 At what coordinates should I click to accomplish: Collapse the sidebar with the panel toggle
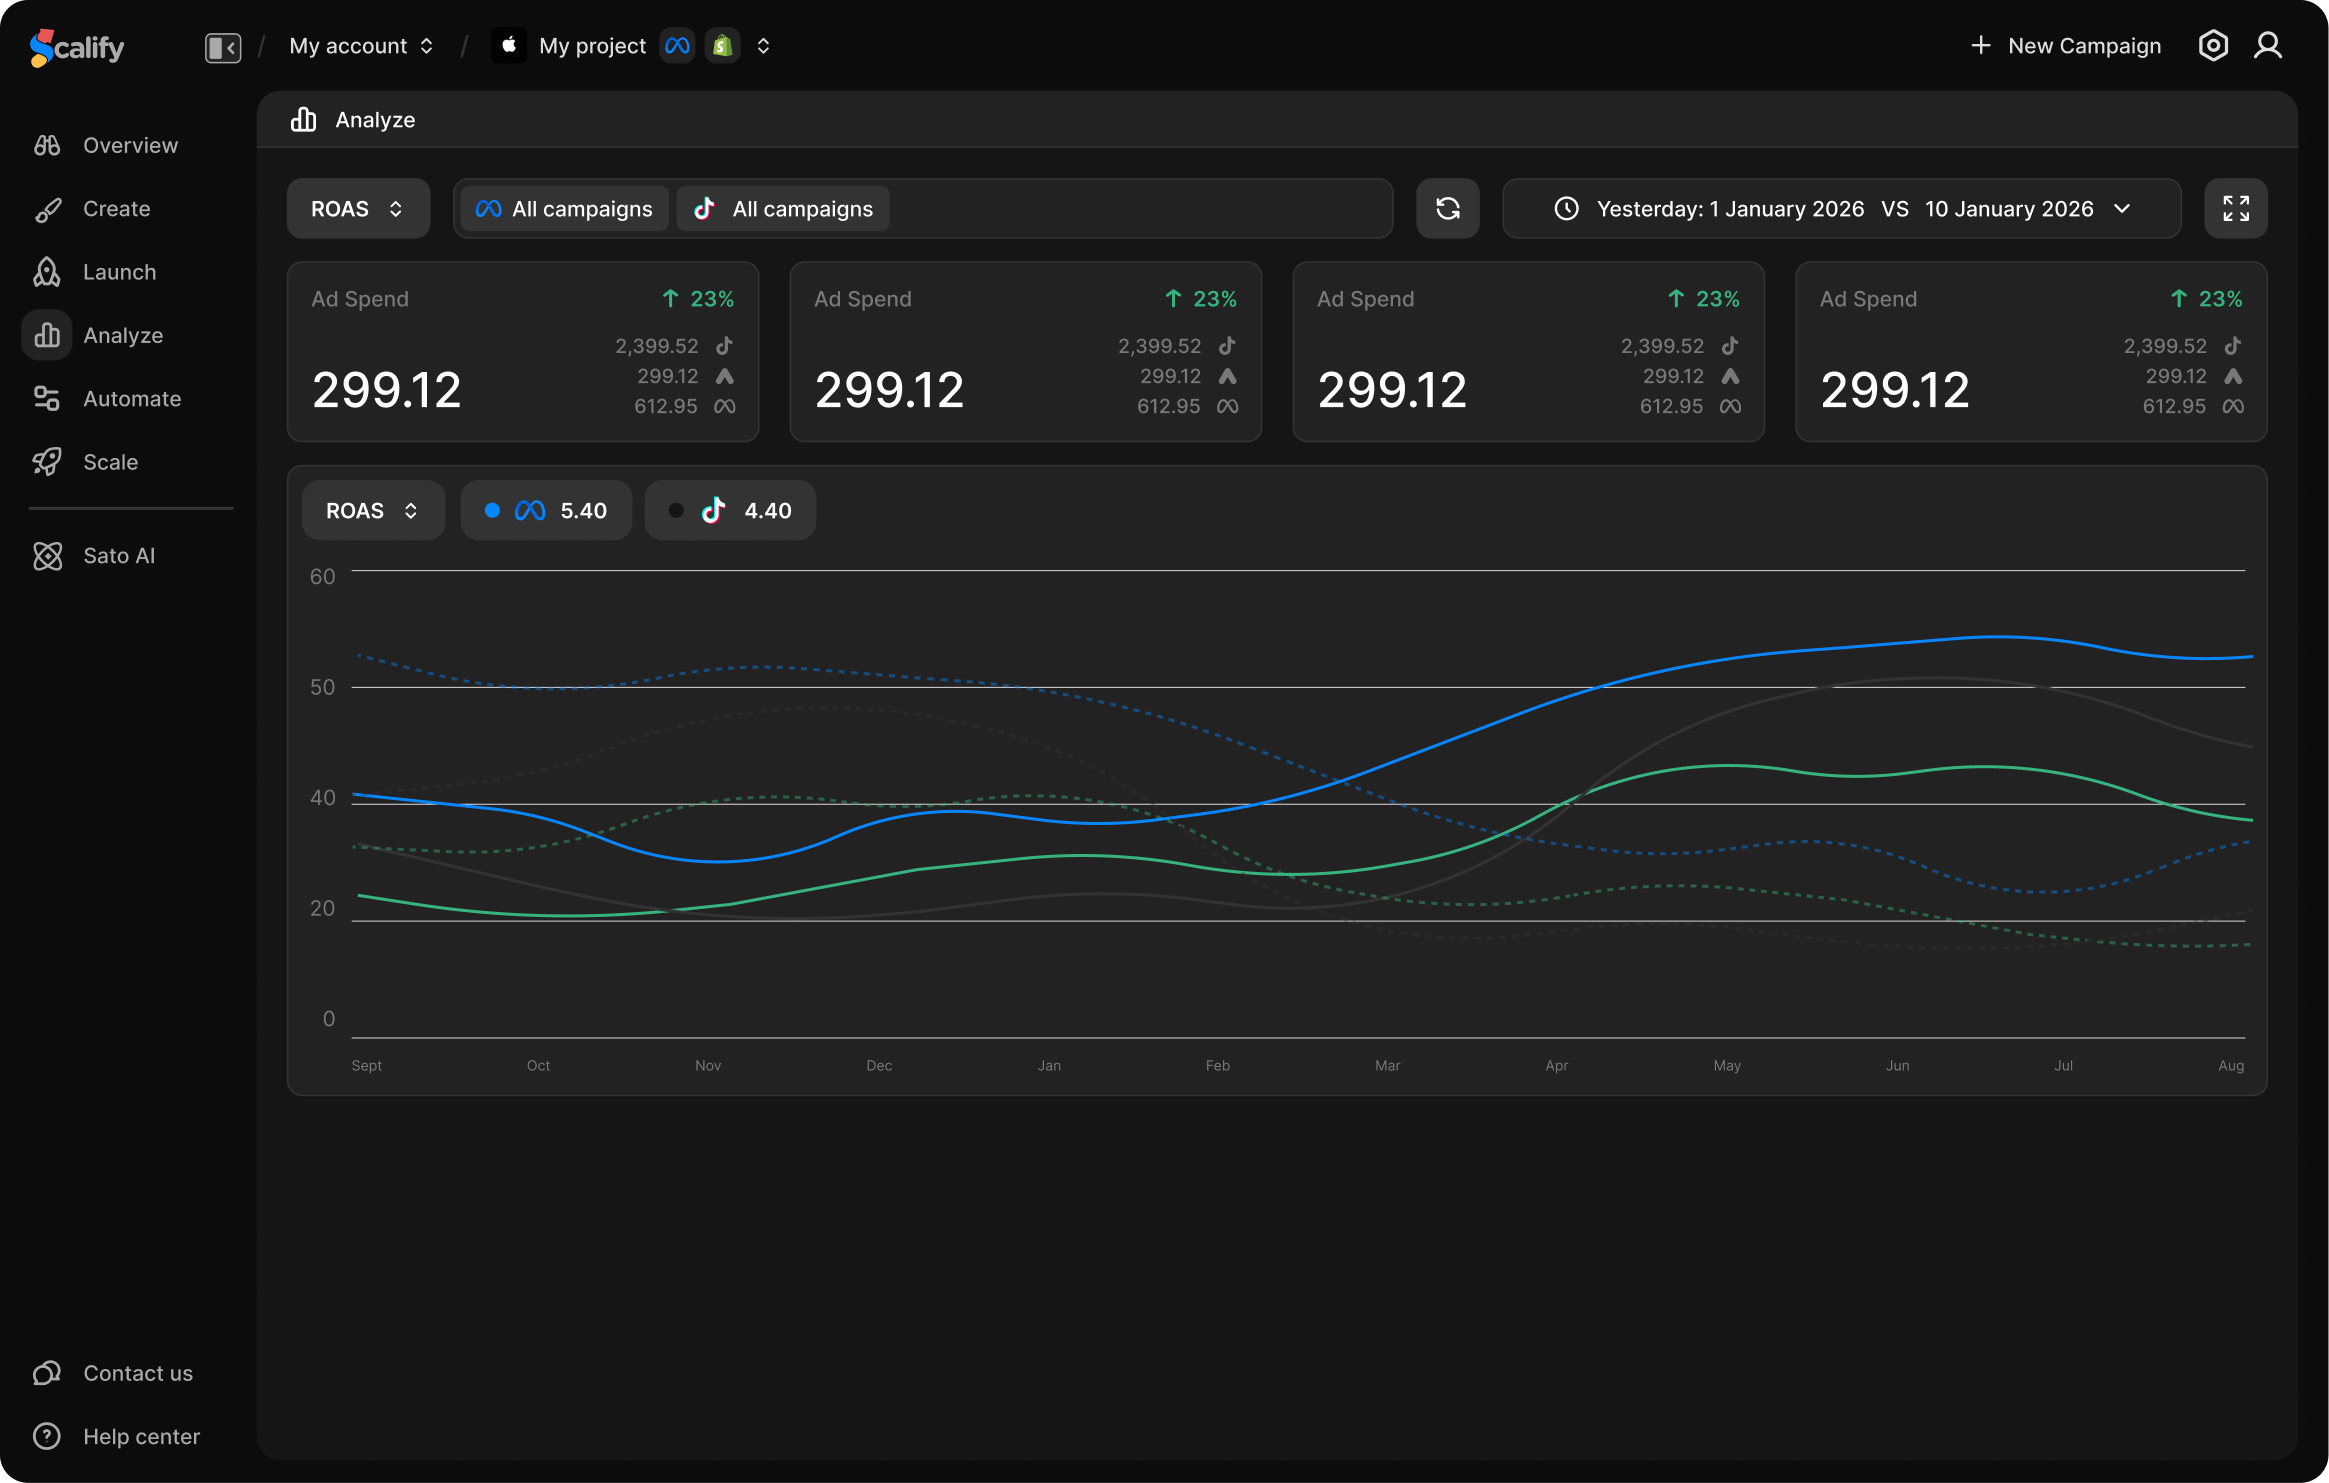click(x=222, y=46)
